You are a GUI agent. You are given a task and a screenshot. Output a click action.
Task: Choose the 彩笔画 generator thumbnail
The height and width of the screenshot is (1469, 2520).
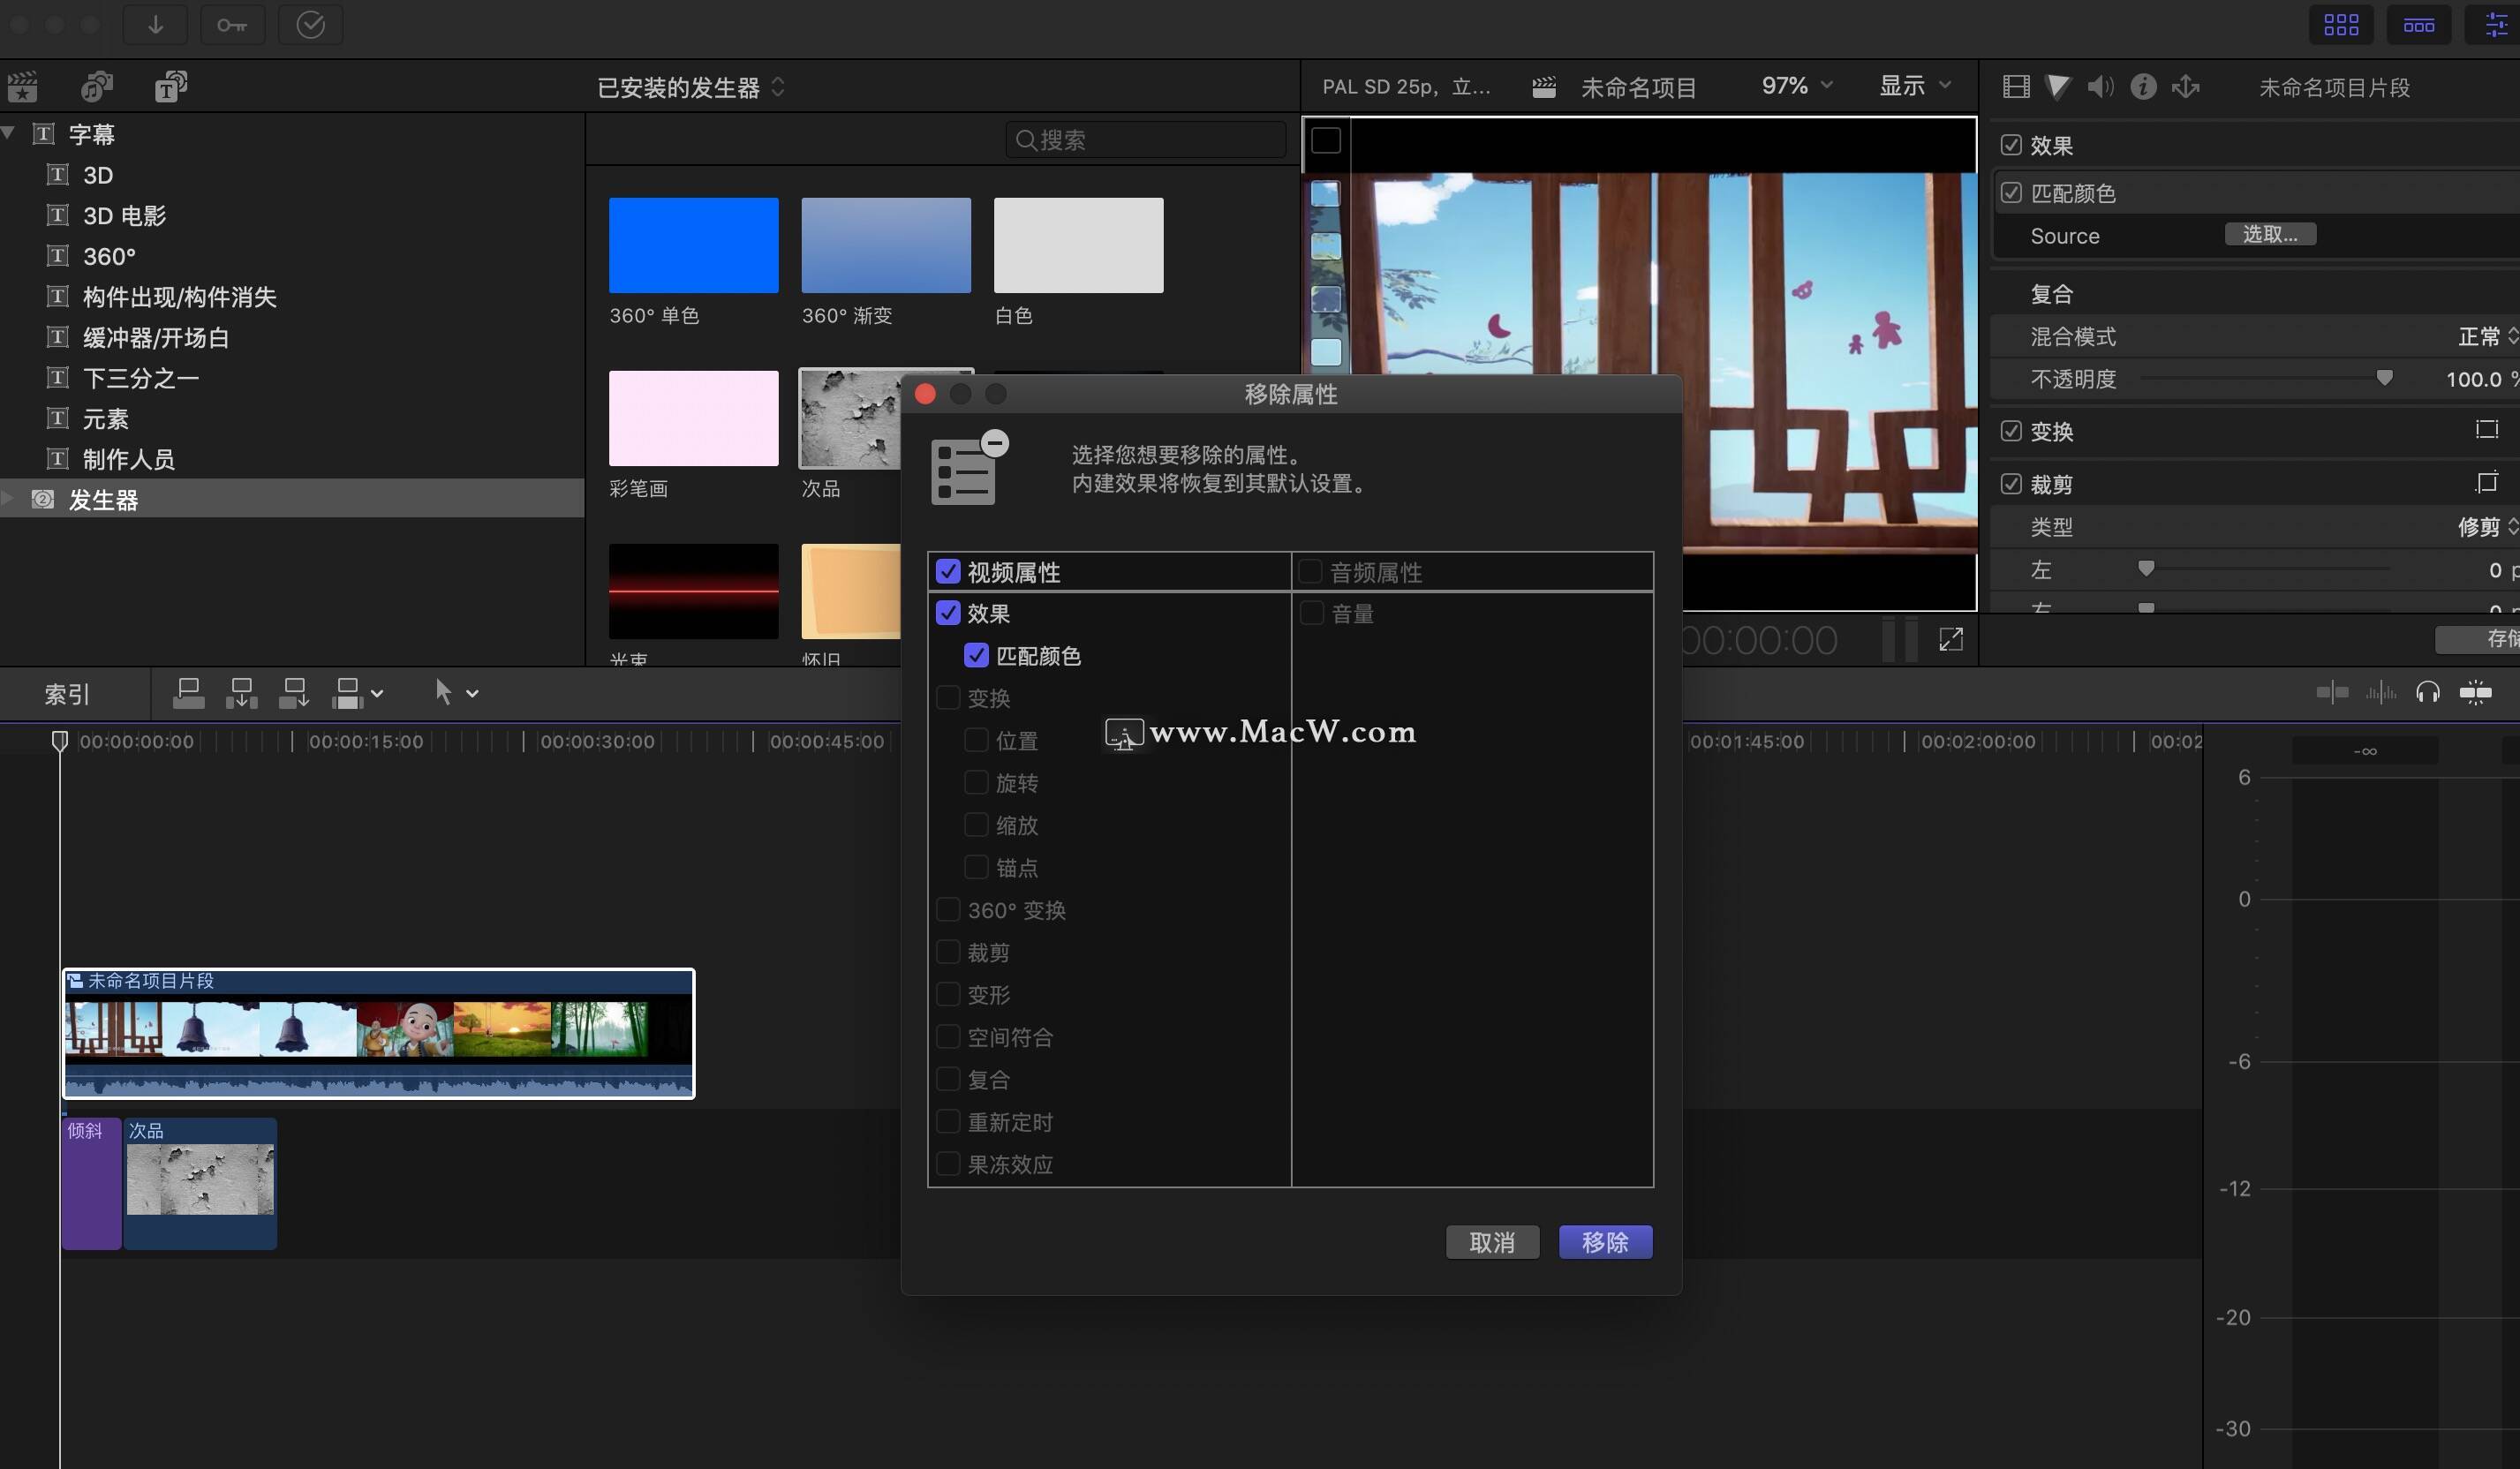tap(693, 418)
